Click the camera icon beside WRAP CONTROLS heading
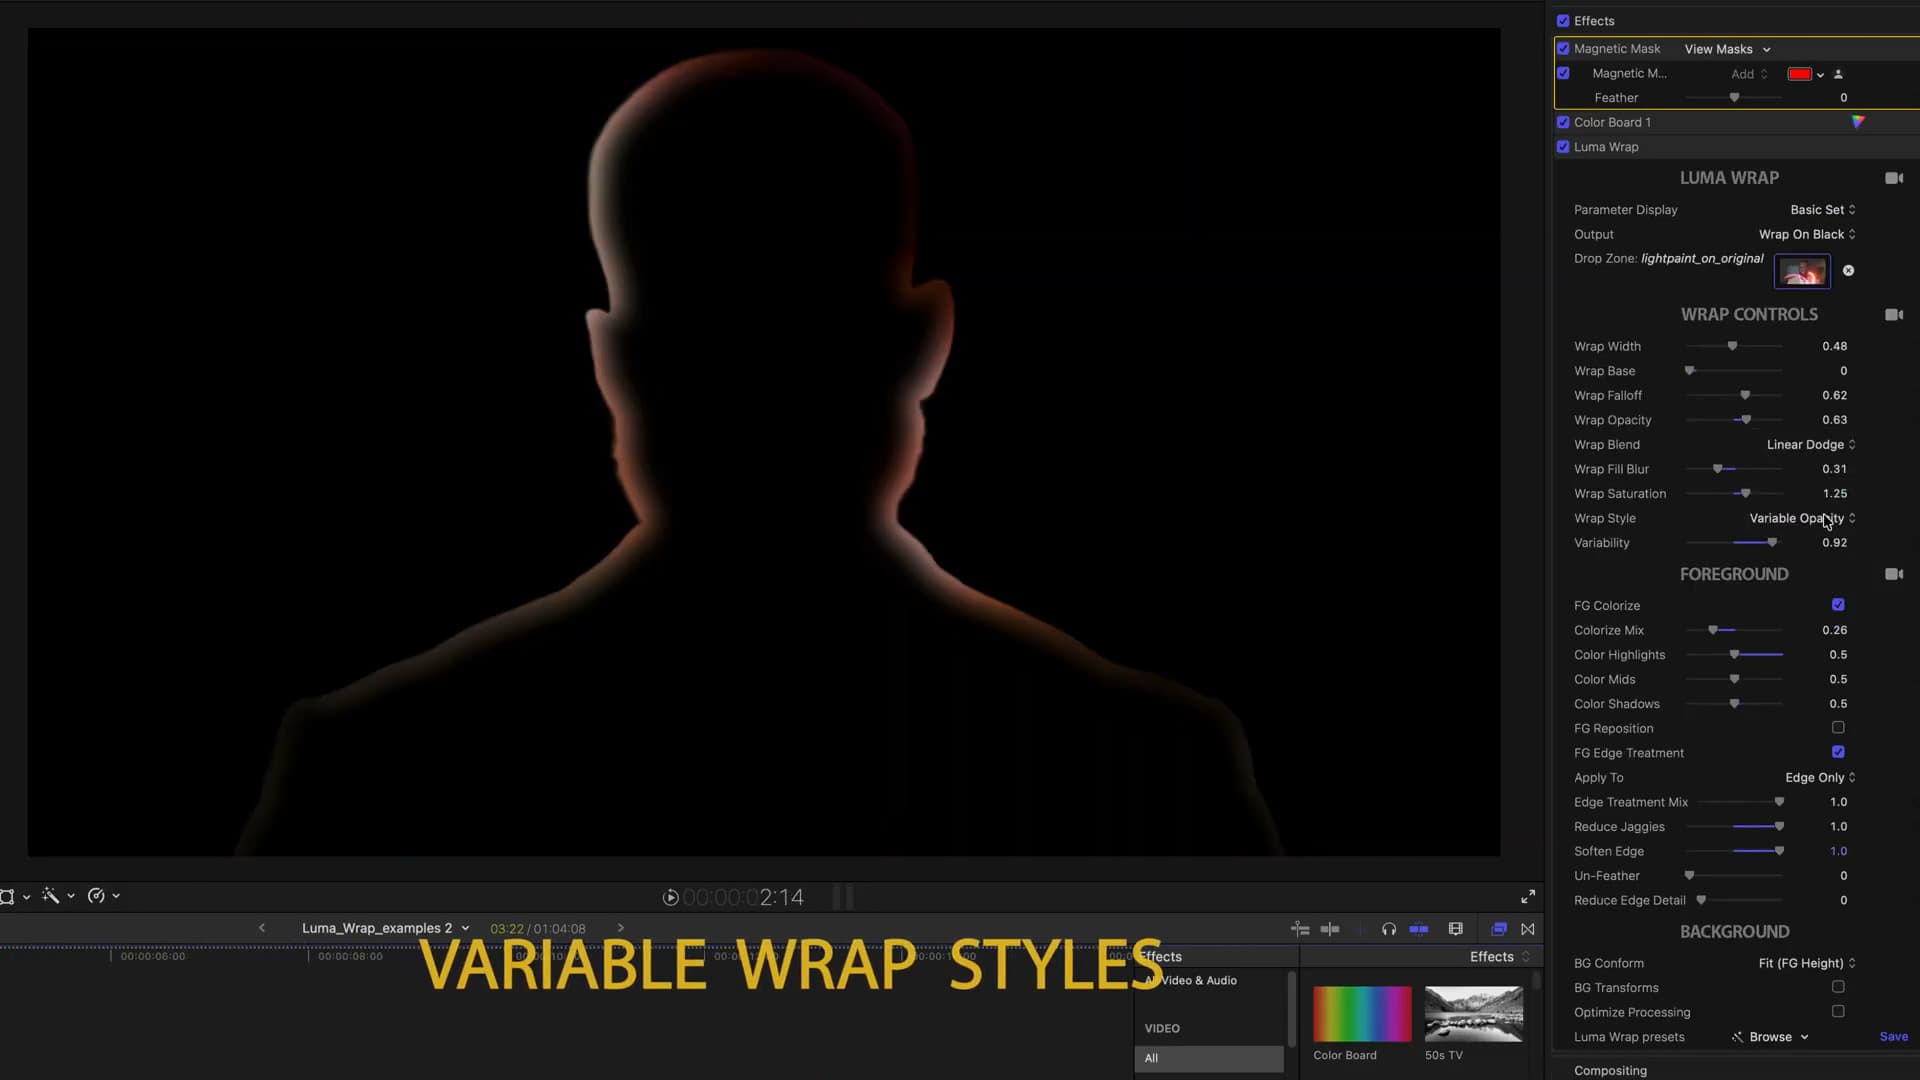This screenshot has height=1080, width=1920. pos(1894,314)
